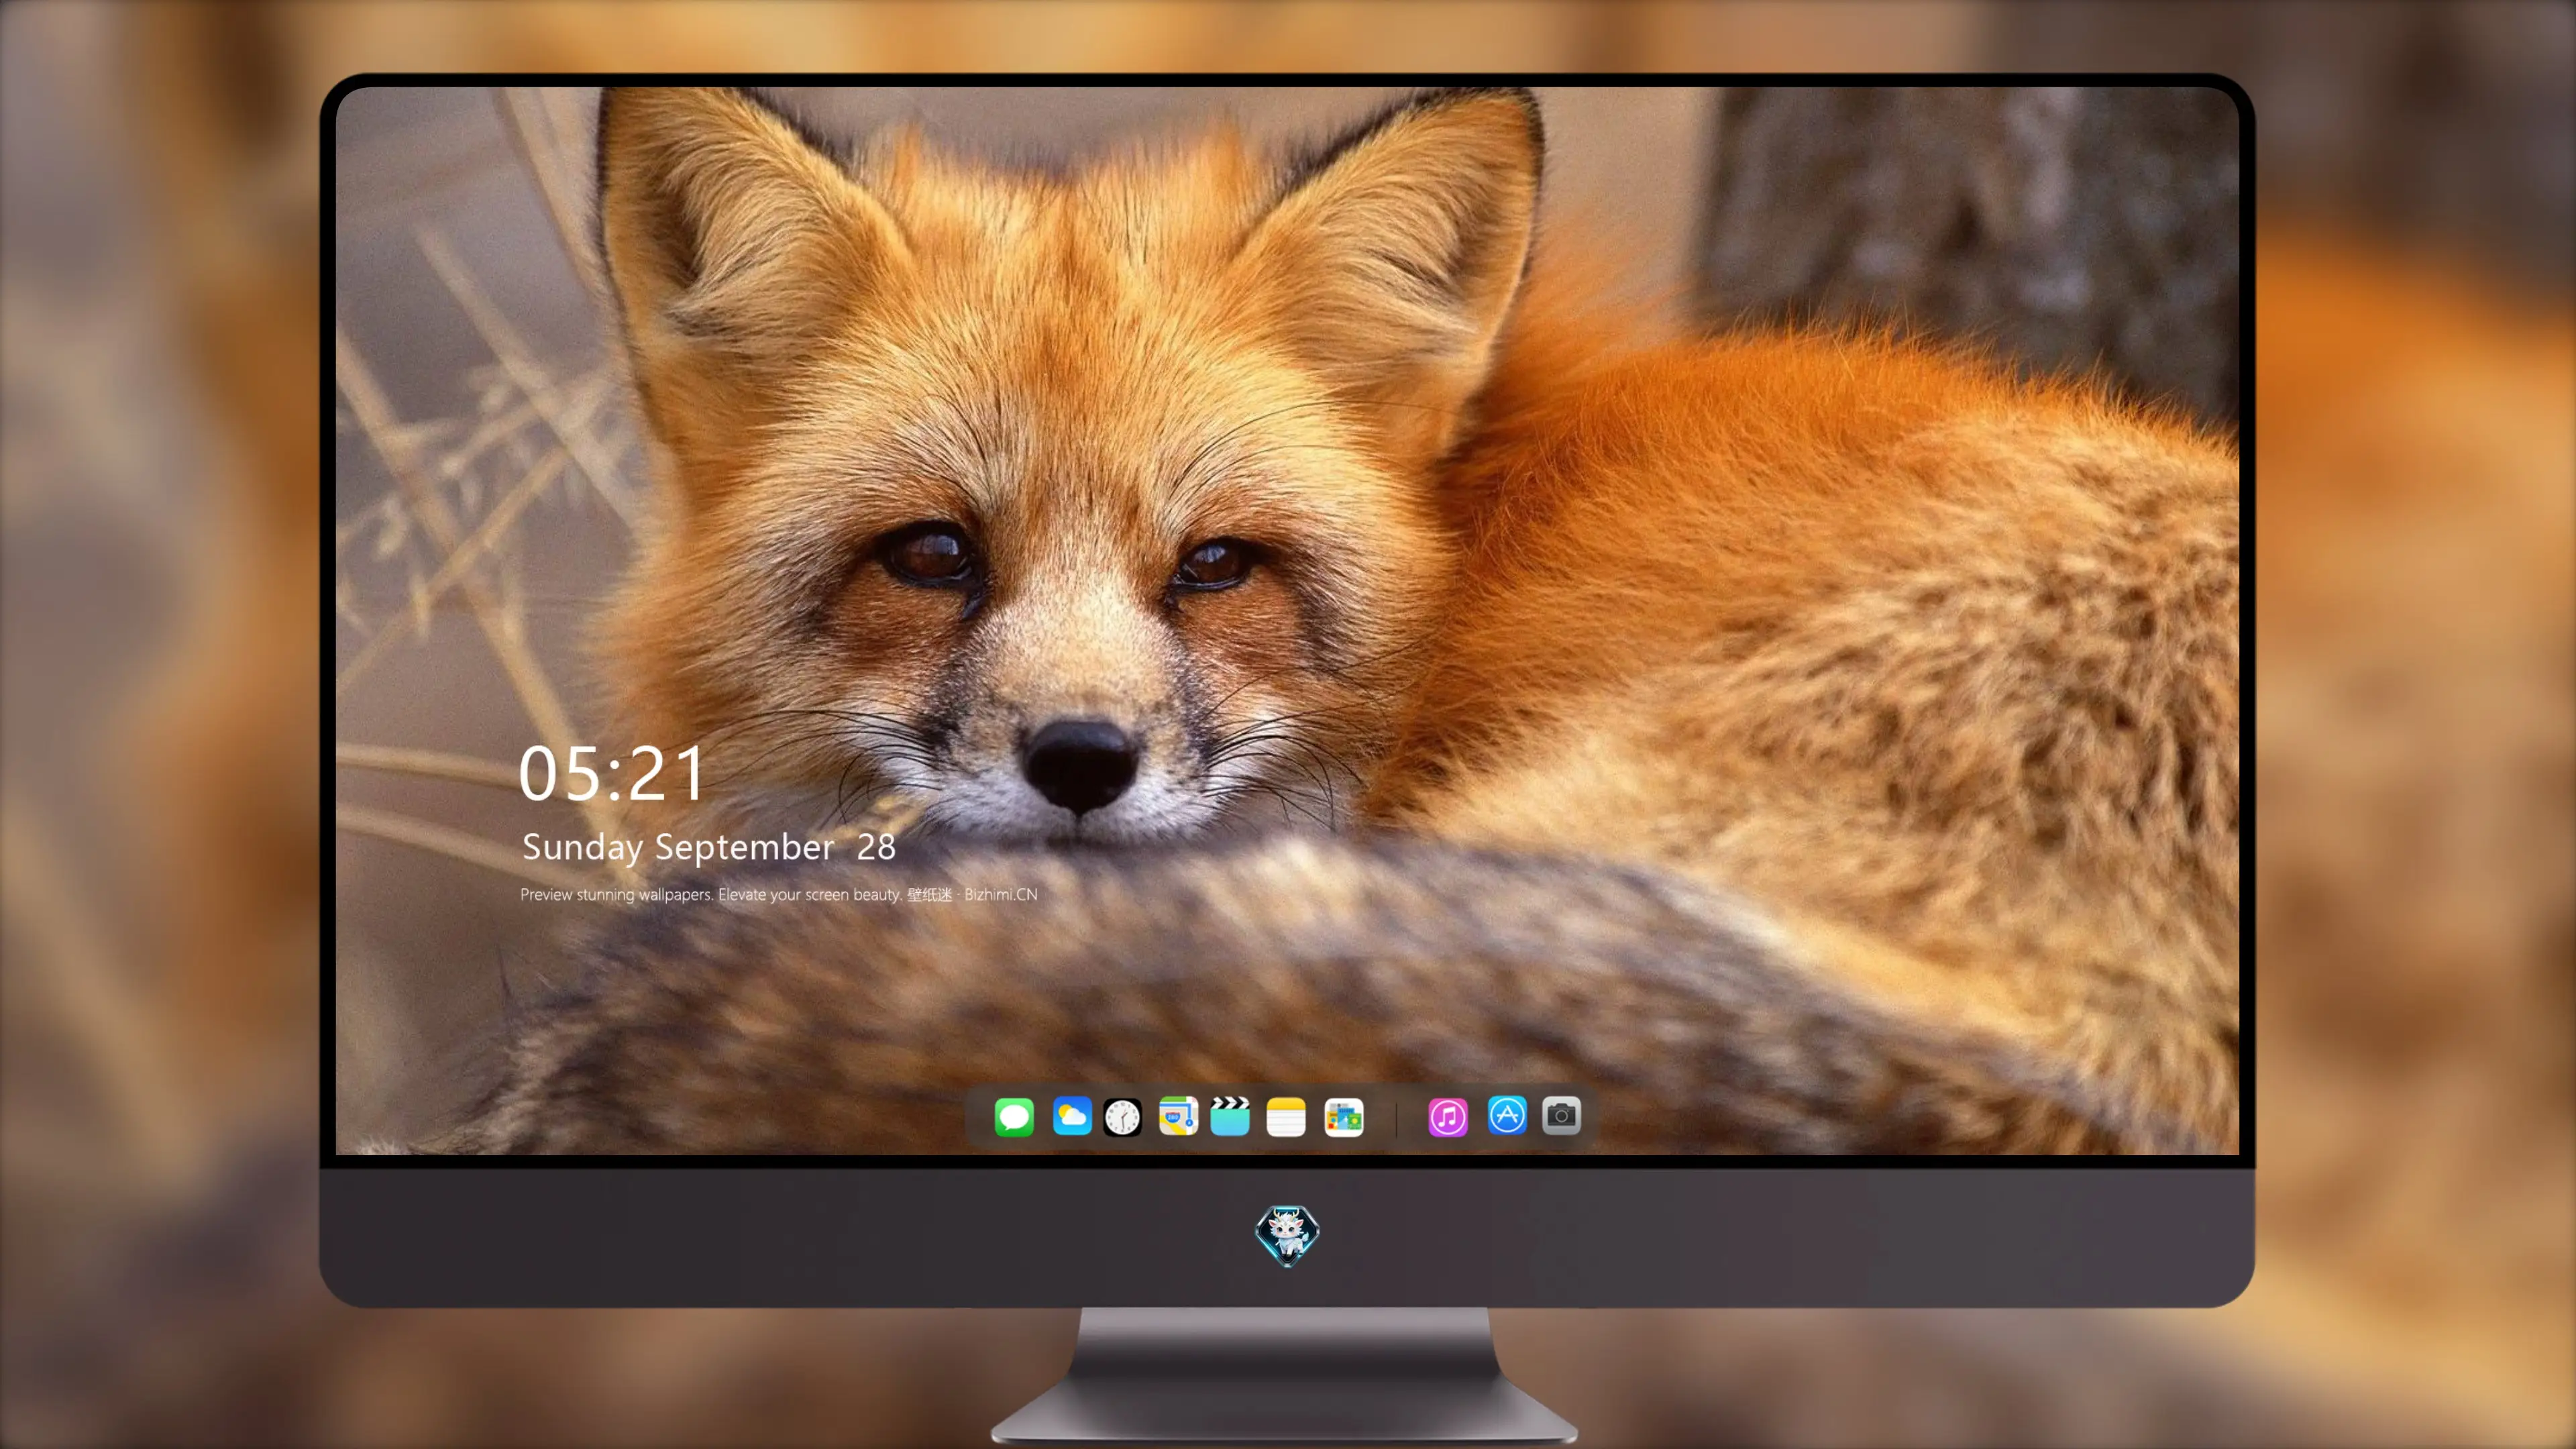Launch the Weather app from the dock

pyautogui.click(x=1071, y=1116)
